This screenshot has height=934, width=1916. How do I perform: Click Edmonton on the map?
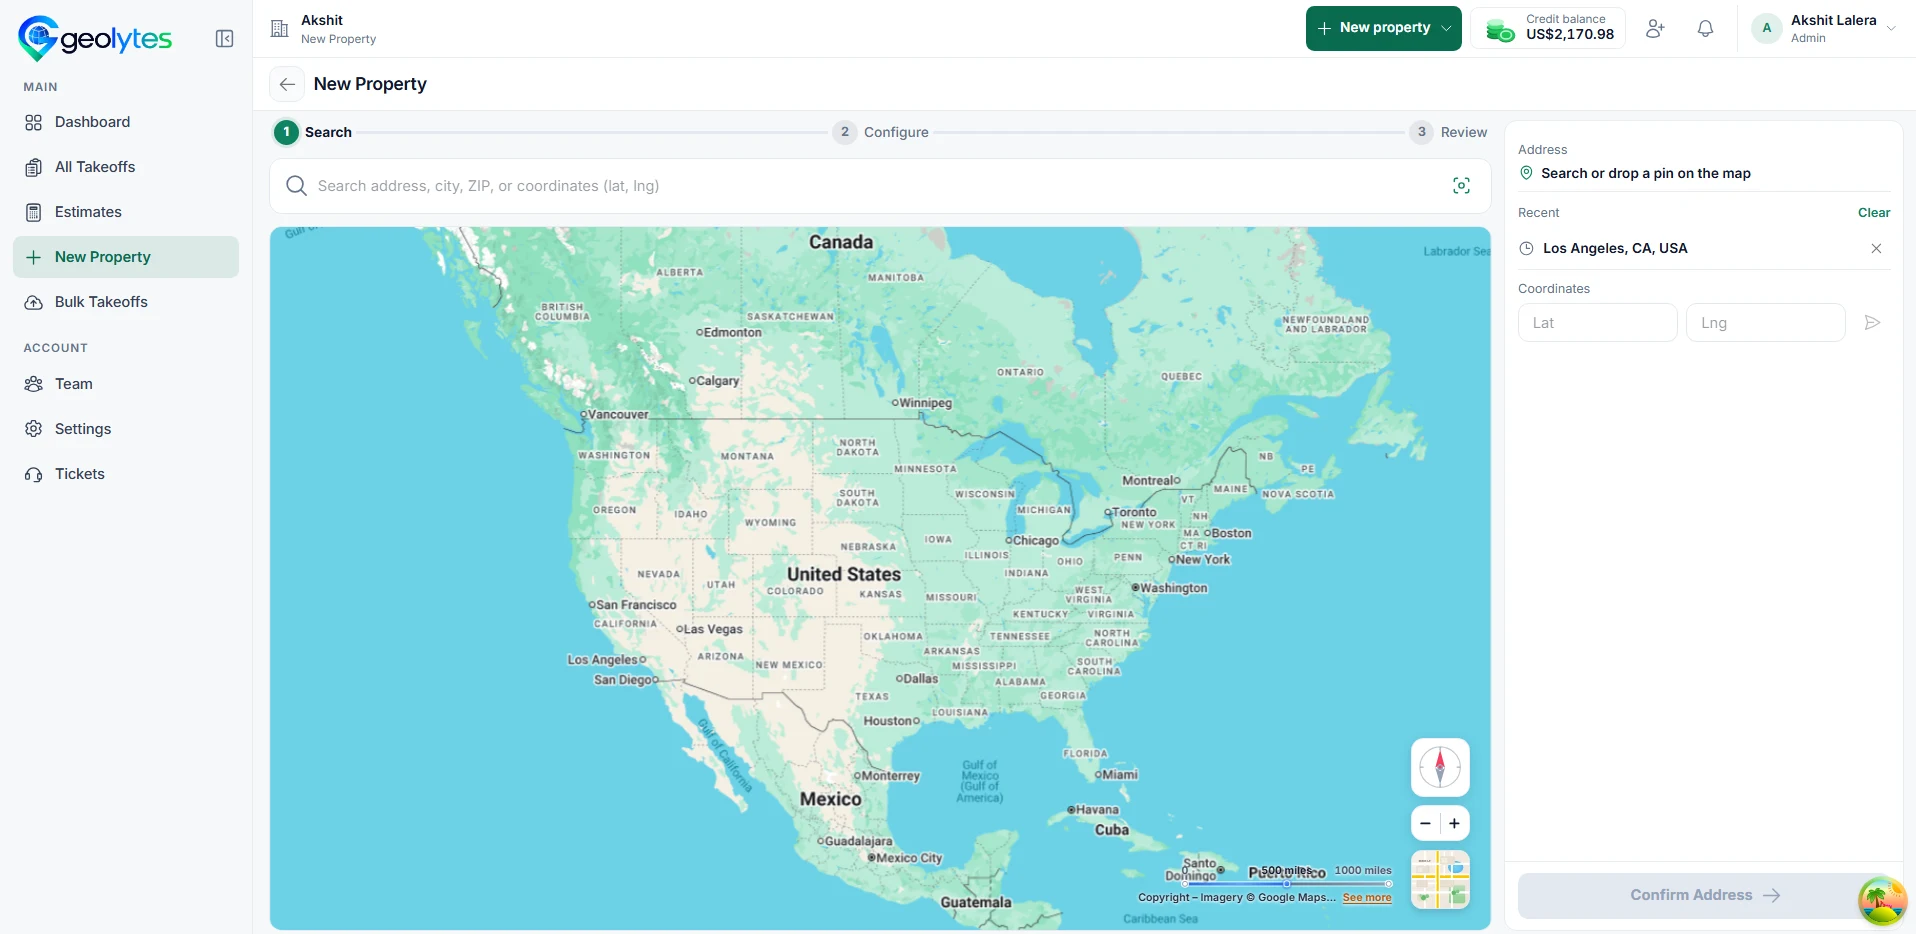[x=730, y=332]
